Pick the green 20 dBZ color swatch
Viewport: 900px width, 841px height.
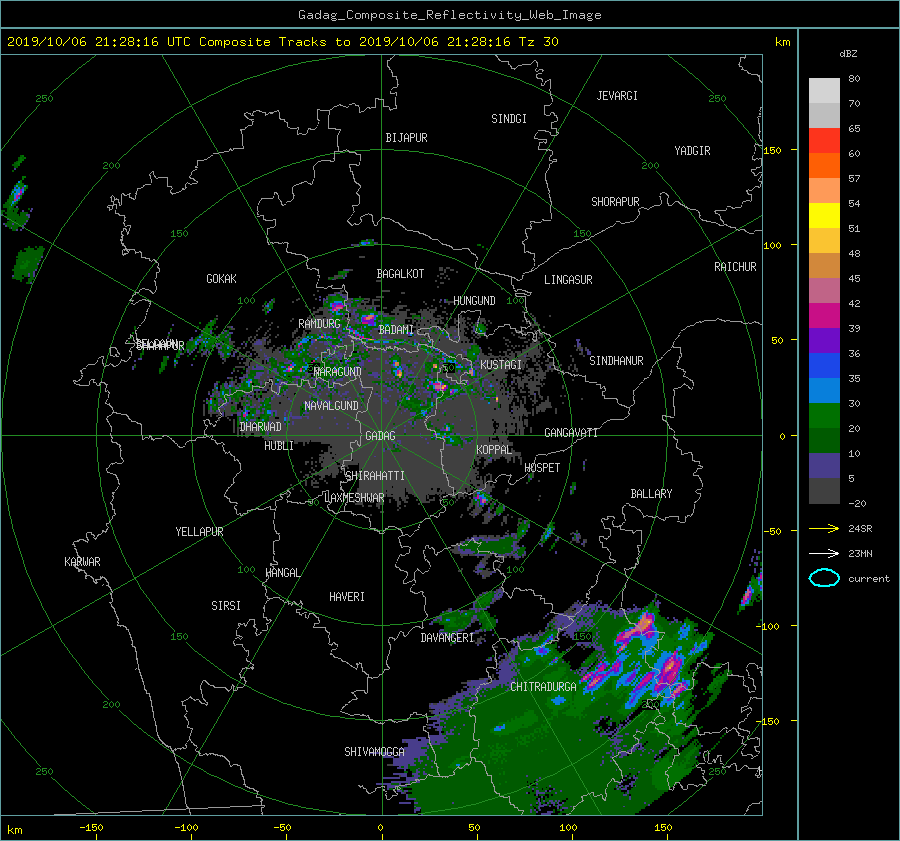[824, 416]
